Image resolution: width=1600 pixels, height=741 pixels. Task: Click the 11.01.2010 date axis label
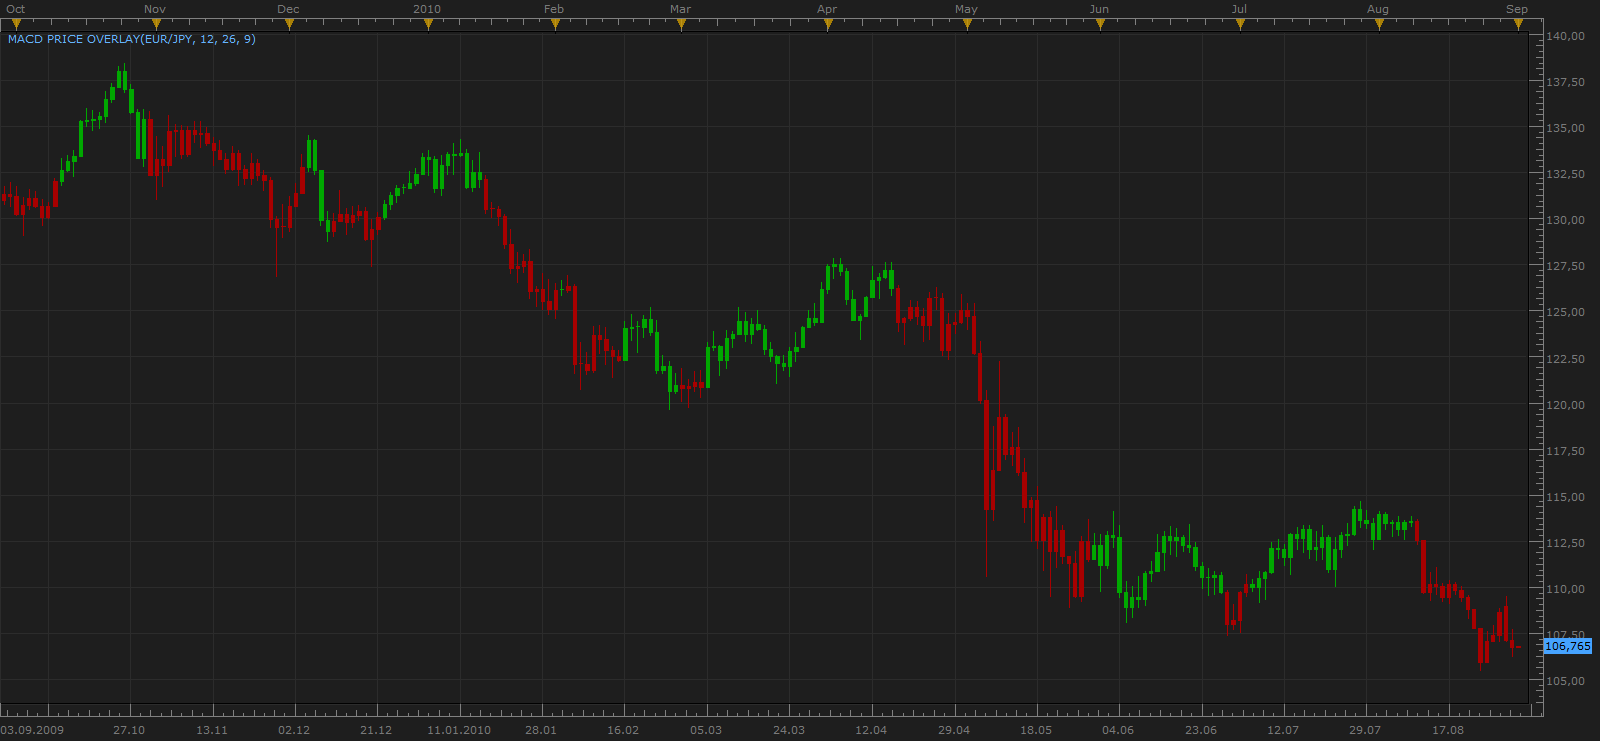click(x=459, y=730)
